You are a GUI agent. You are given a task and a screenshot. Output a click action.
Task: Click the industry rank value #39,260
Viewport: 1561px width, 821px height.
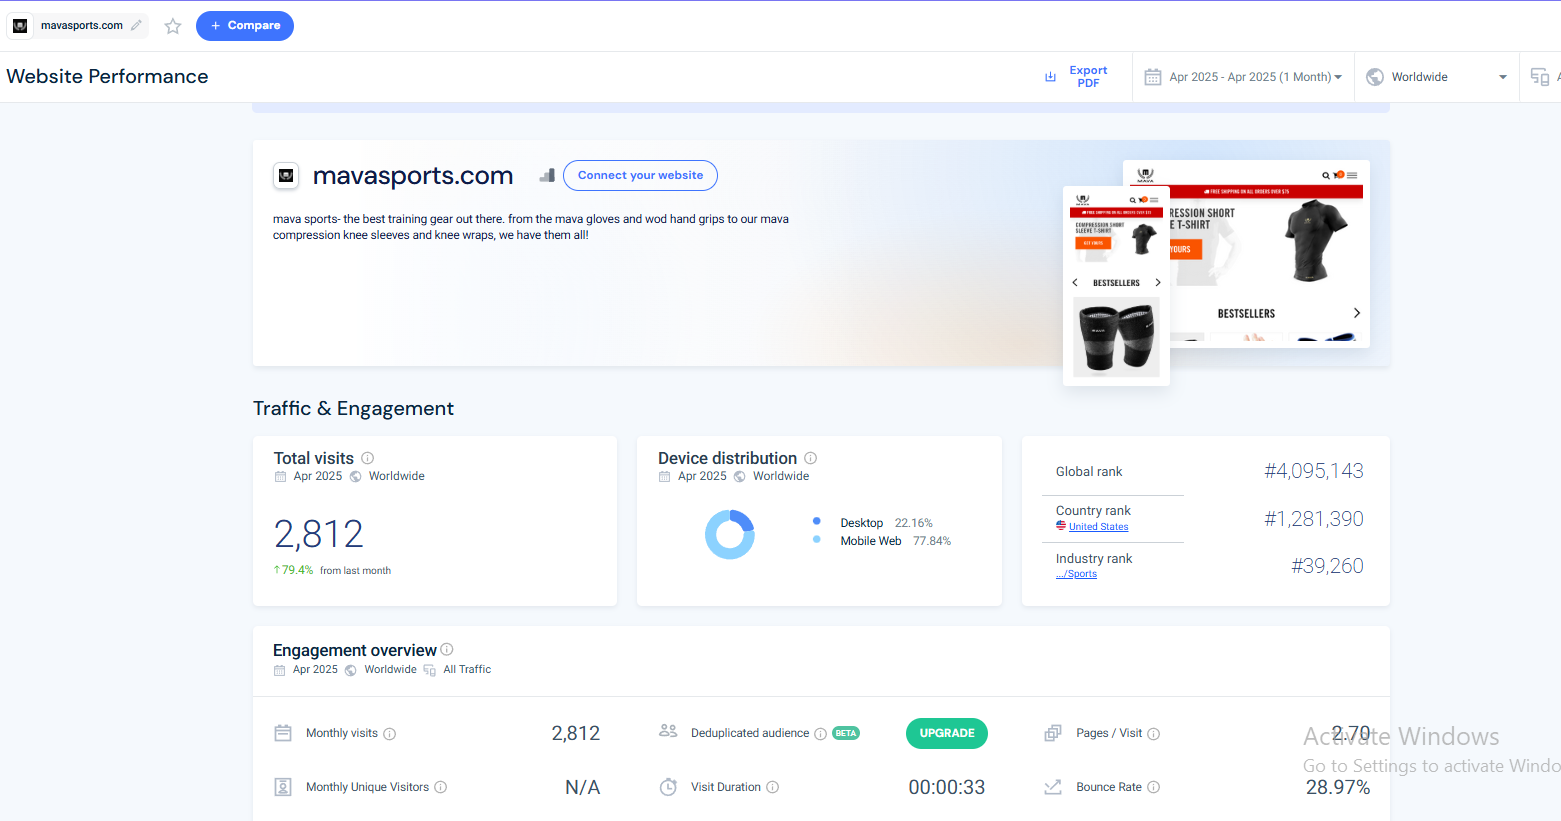tap(1328, 566)
